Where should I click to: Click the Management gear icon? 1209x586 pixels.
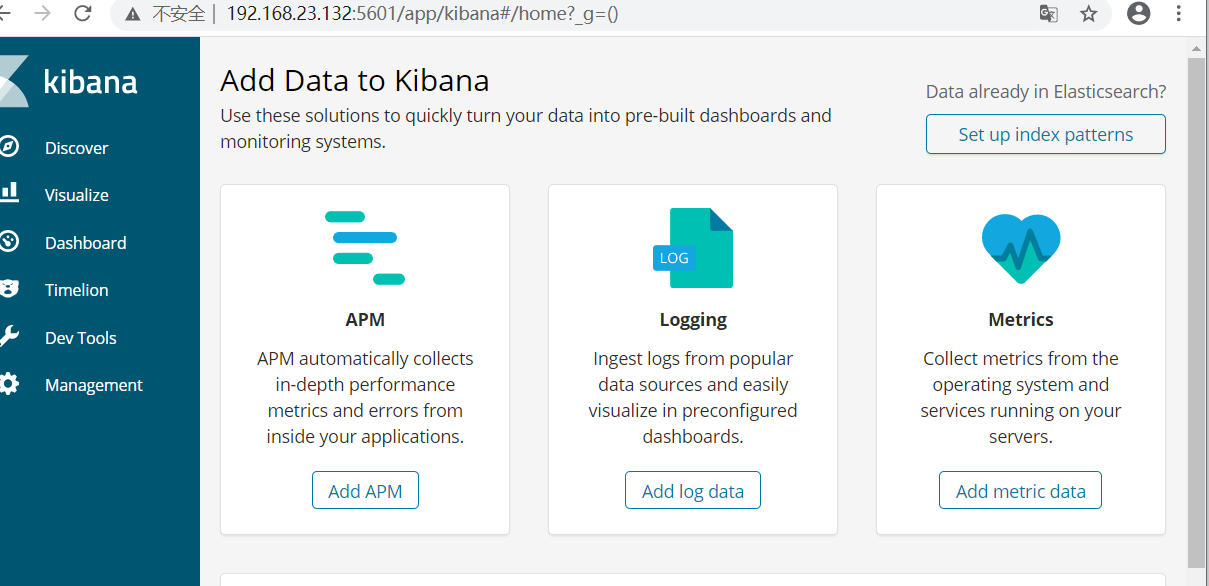pyautogui.click(x=9, y=384)
